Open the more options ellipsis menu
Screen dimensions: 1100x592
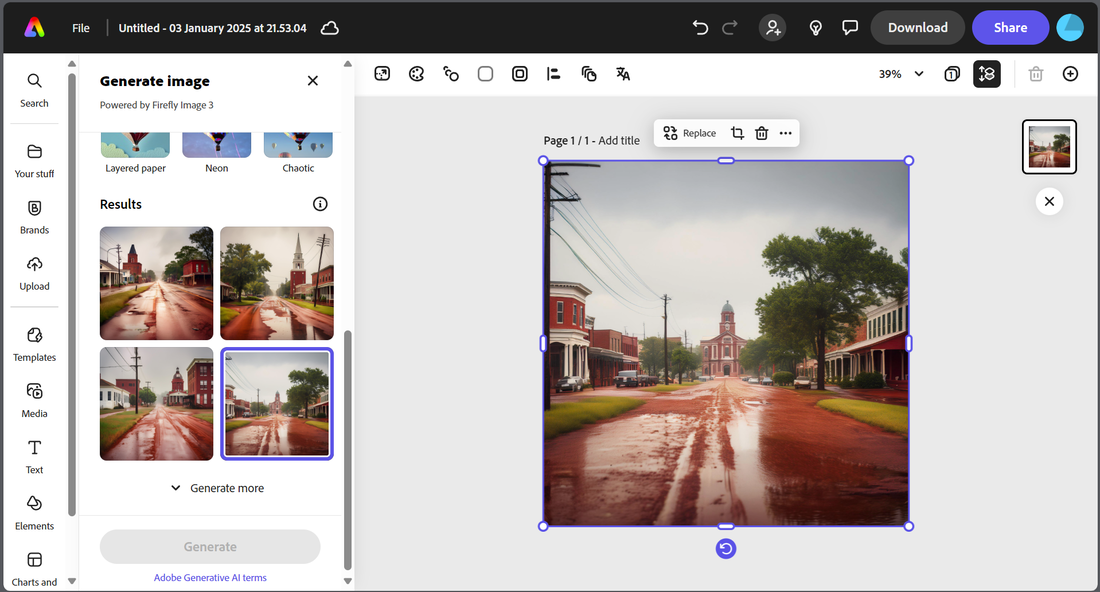click(x=786, y=133)
